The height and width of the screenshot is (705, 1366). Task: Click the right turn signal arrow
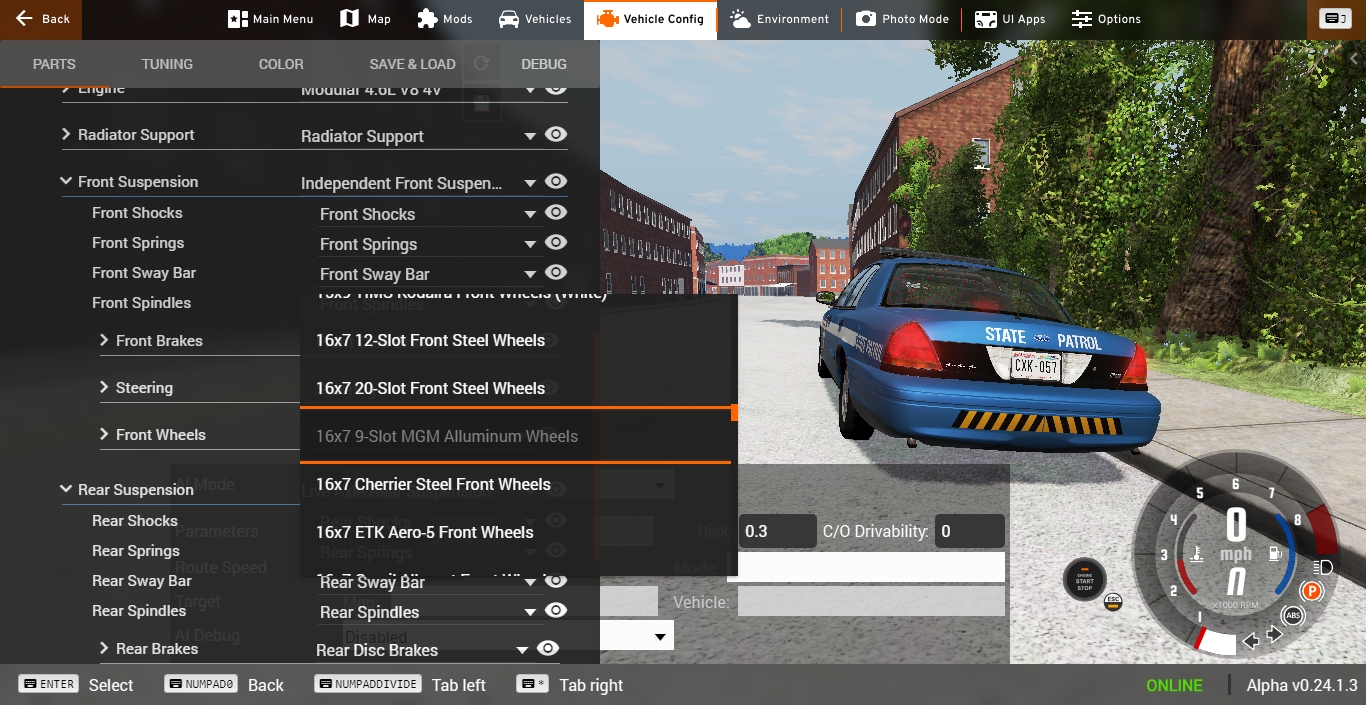click(1274, 634)
